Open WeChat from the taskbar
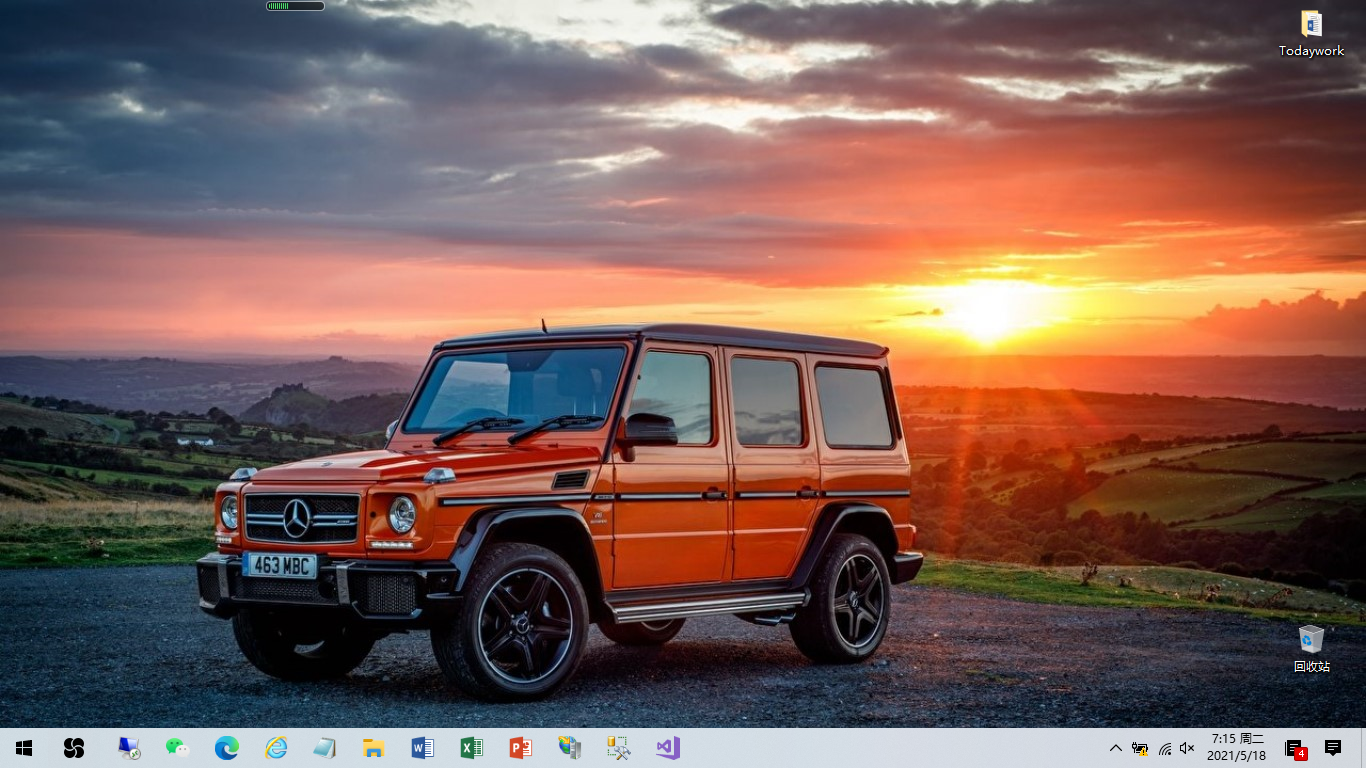This screenshot has height=768, width=1366. click(178, 748)
